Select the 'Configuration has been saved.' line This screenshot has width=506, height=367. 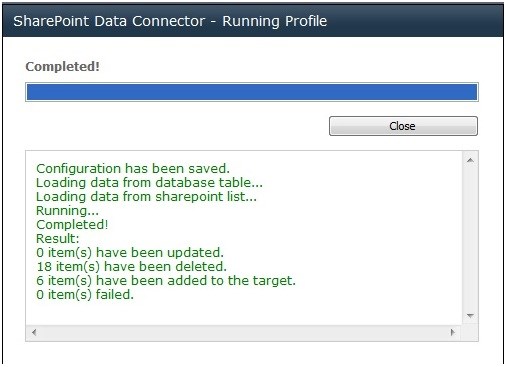133,169
